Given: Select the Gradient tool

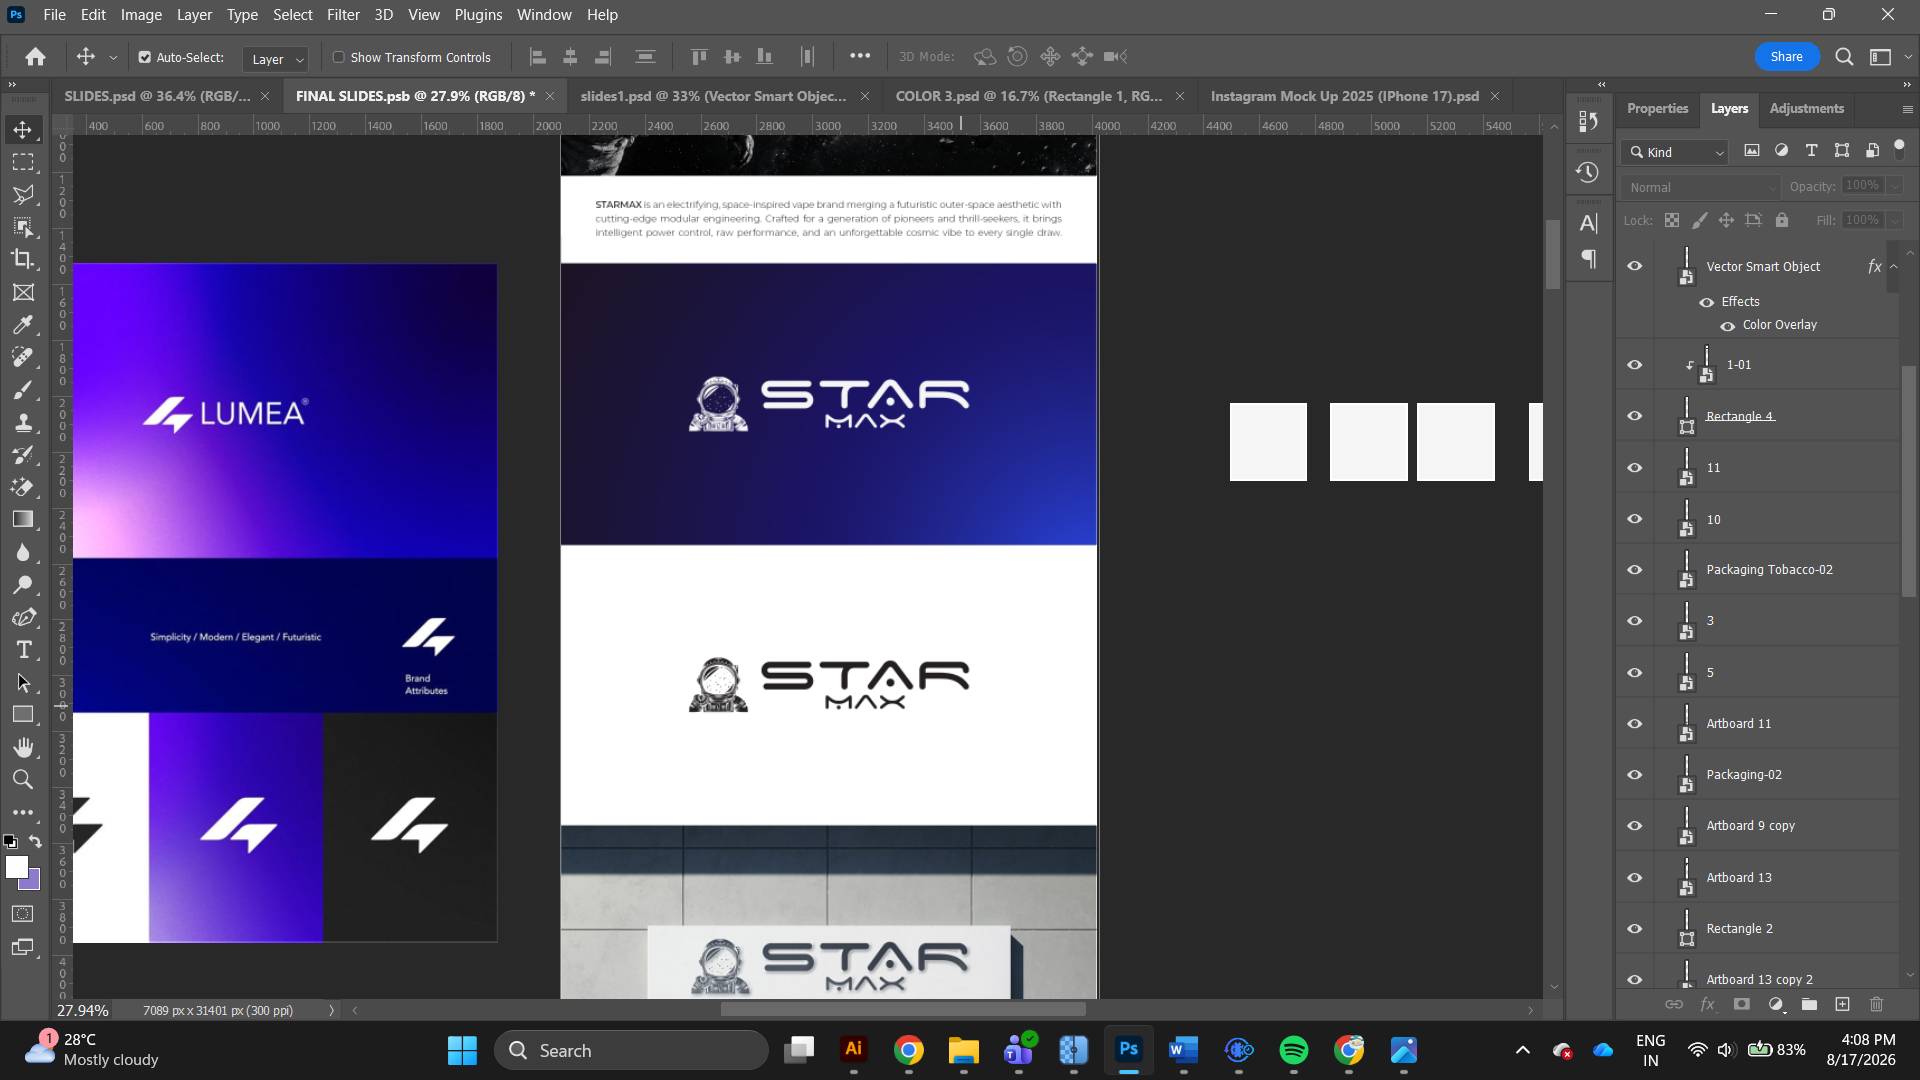Looking at the screenshot, I should coord(23,519).
